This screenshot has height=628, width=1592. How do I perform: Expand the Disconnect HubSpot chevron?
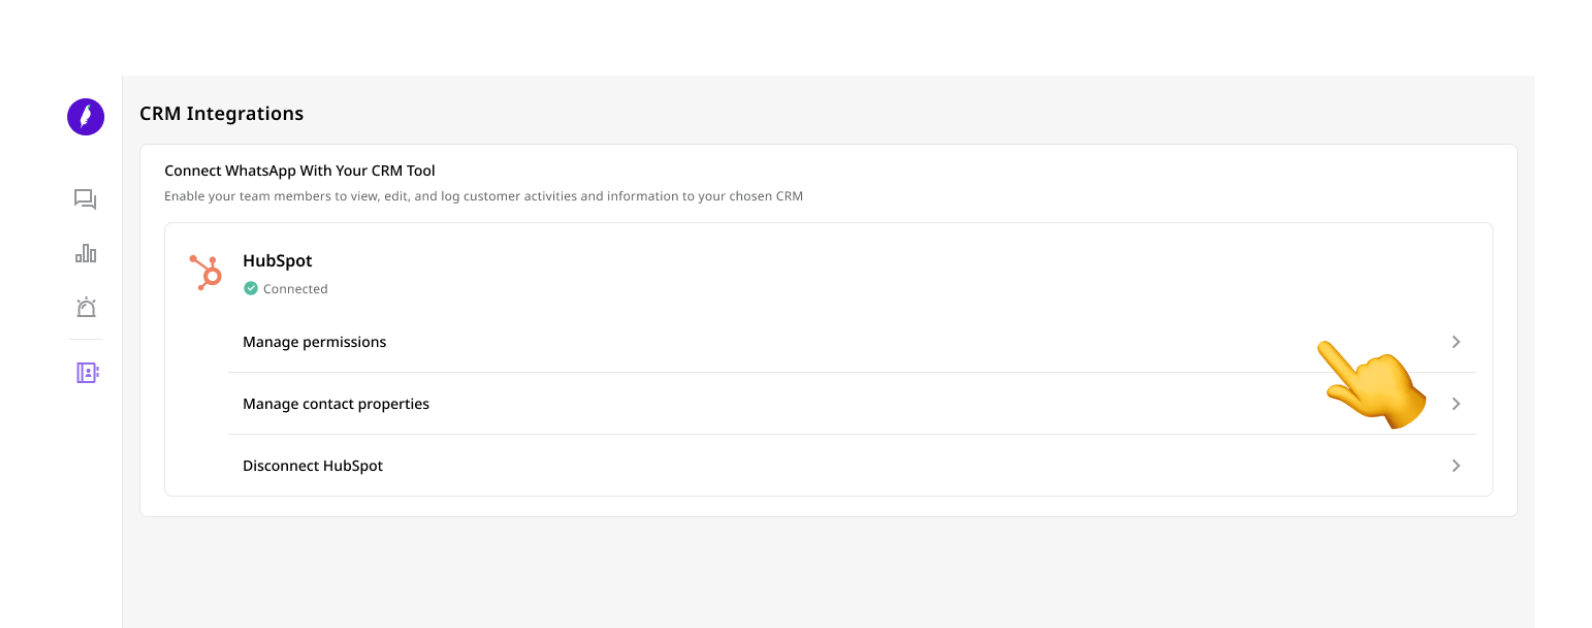pyautogui.click(x=1456, y=466)
